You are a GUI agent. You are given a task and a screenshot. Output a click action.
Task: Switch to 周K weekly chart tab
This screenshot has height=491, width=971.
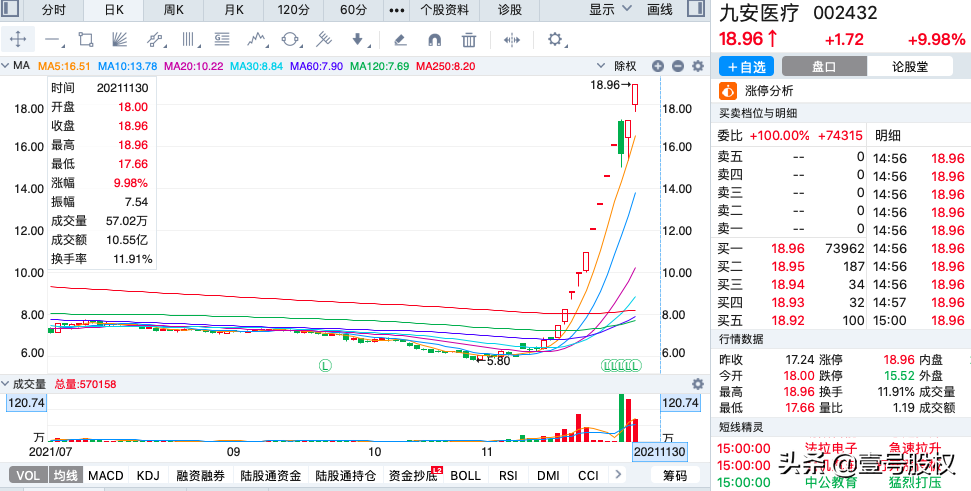coord(173,10)
